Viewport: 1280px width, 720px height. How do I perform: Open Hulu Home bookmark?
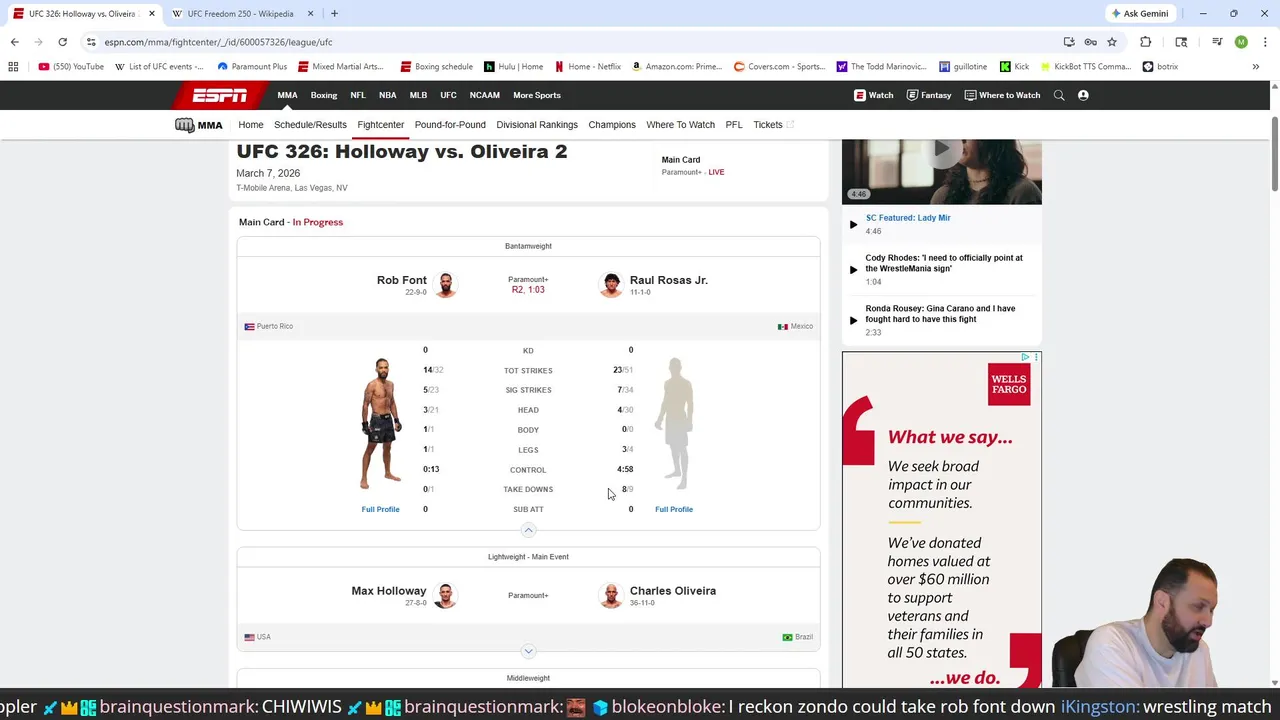(513, 67)
